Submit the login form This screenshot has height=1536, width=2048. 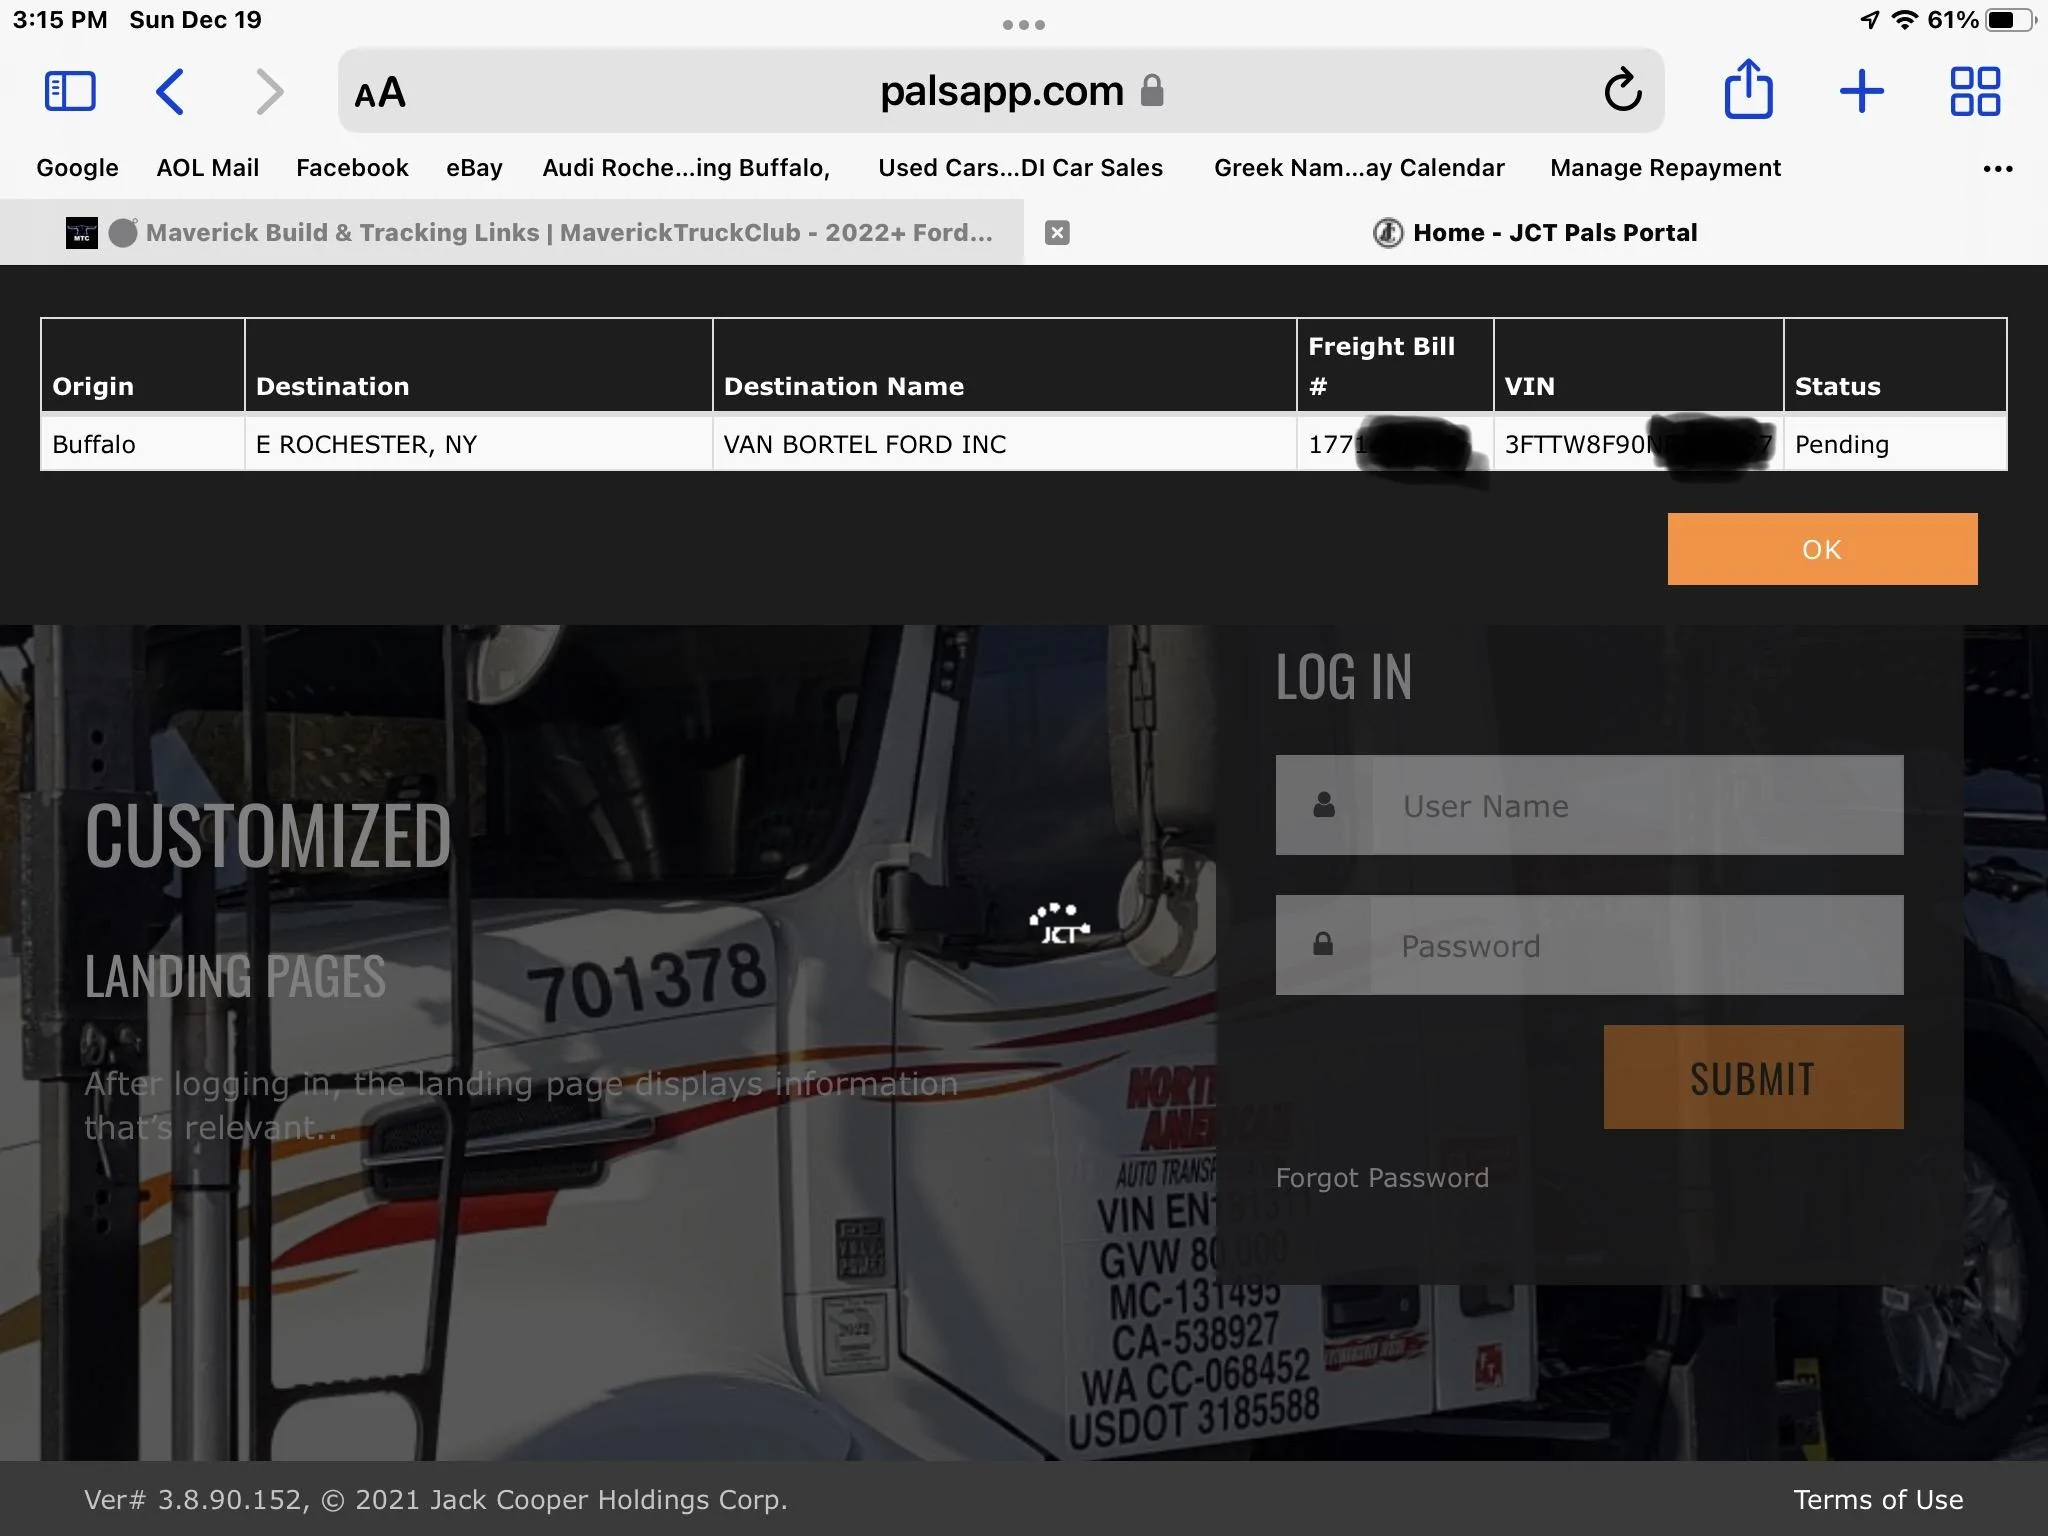pyautogui.click(x=1753, y=1077)
